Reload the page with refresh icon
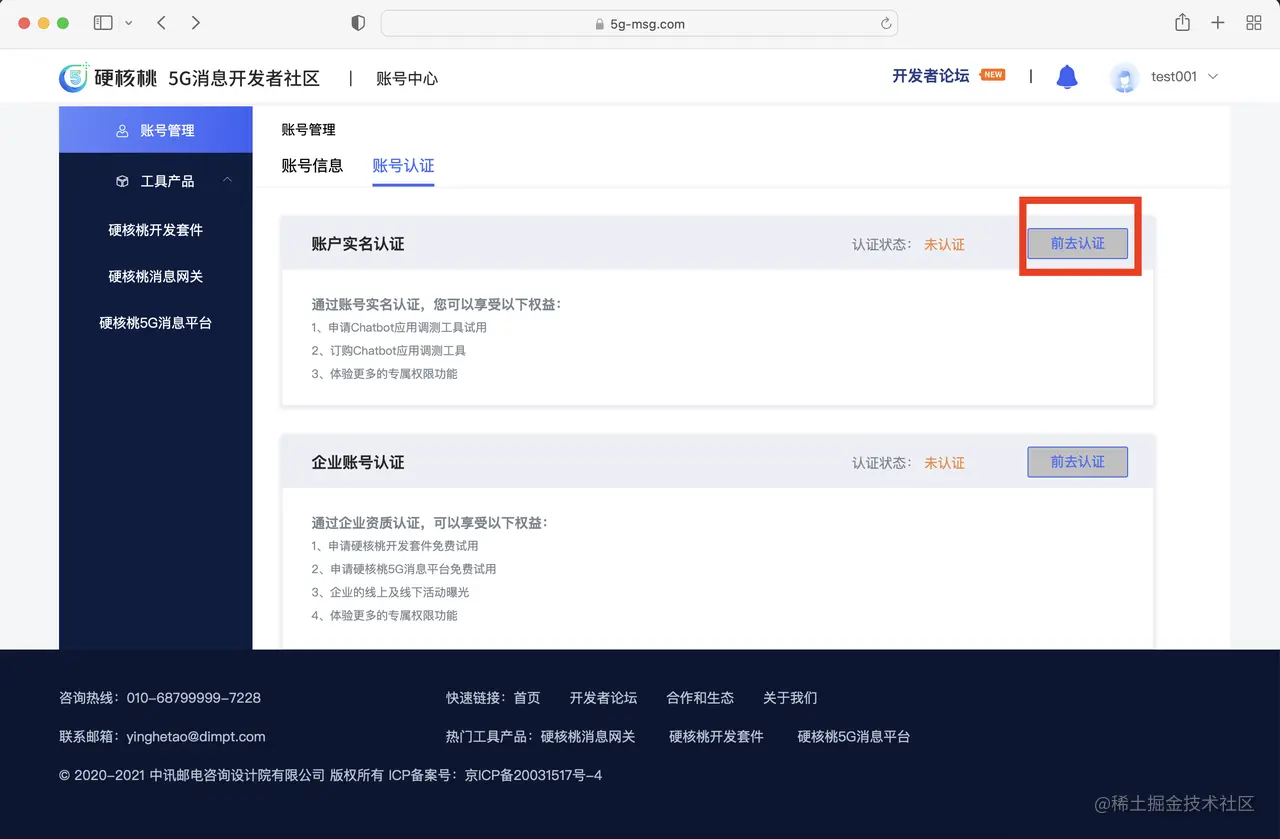The height and width of the screenshot is (839, 1280). [x=886, y=24]
